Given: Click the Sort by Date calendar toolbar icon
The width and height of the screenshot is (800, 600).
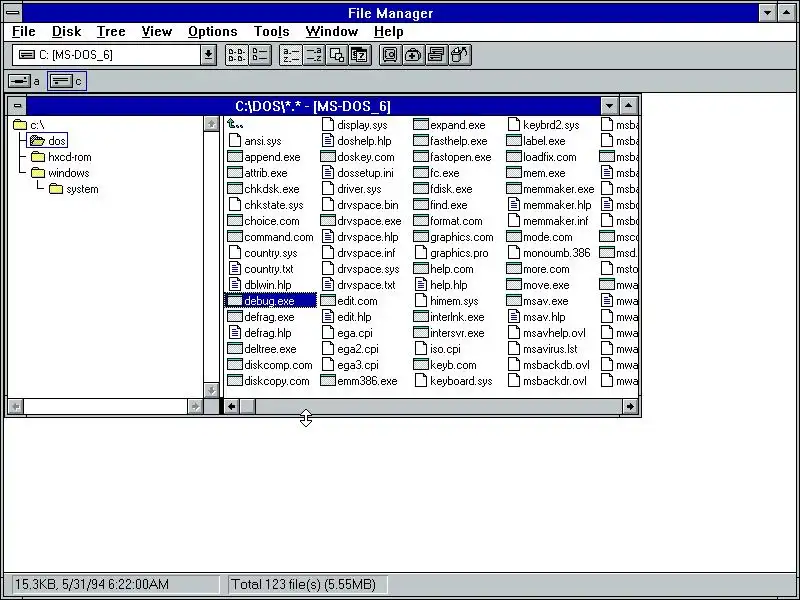Looking at the screenshot, I should click(360, 55).
